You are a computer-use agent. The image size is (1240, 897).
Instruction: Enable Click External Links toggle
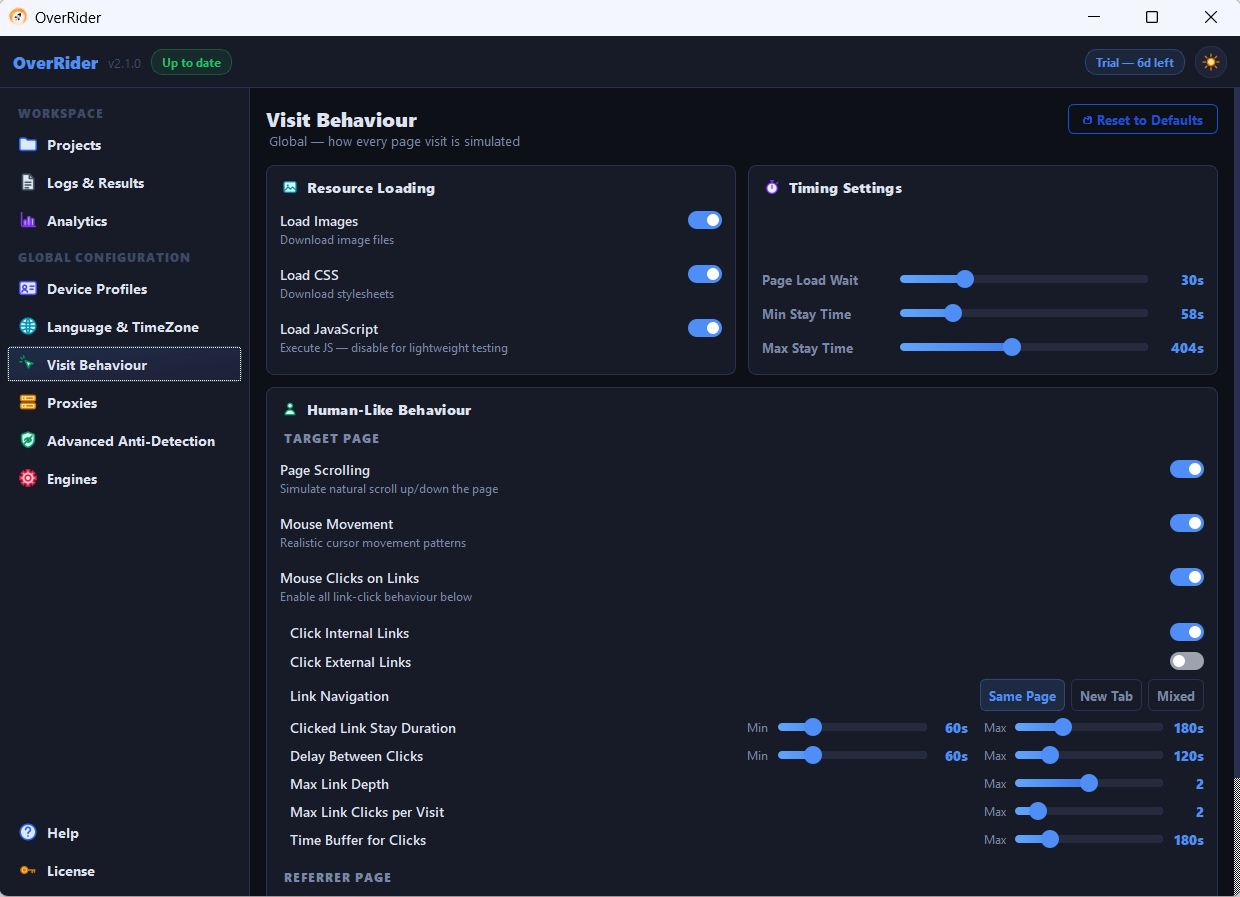click(1187, 661)
